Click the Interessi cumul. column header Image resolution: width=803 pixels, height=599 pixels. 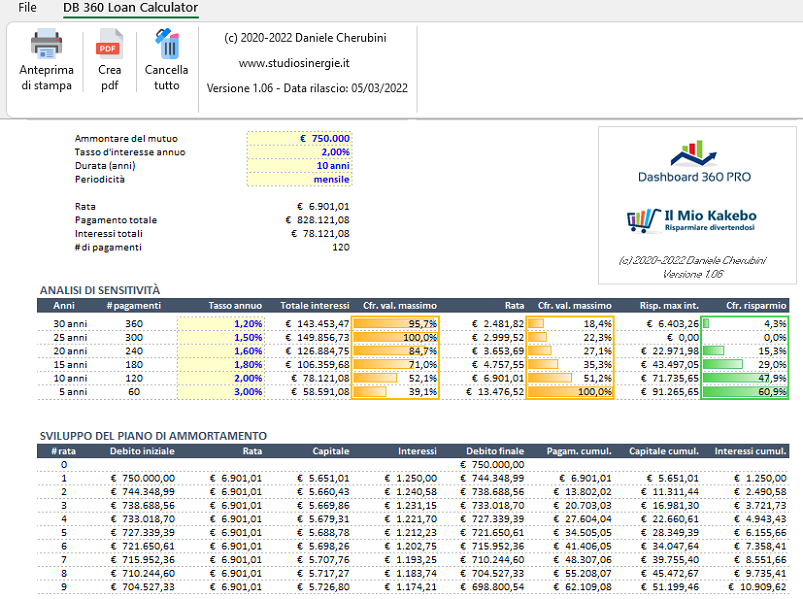pos(750,451)
